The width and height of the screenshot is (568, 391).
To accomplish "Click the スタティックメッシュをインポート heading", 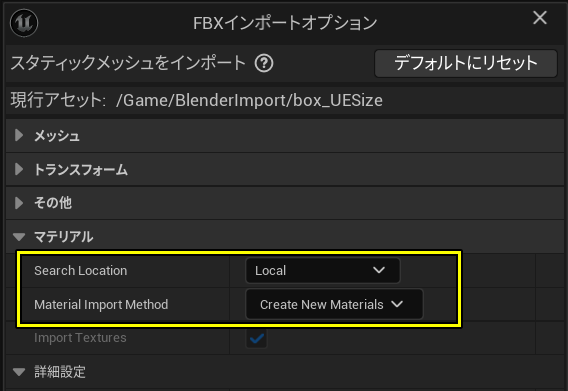I will pos(128,63).
